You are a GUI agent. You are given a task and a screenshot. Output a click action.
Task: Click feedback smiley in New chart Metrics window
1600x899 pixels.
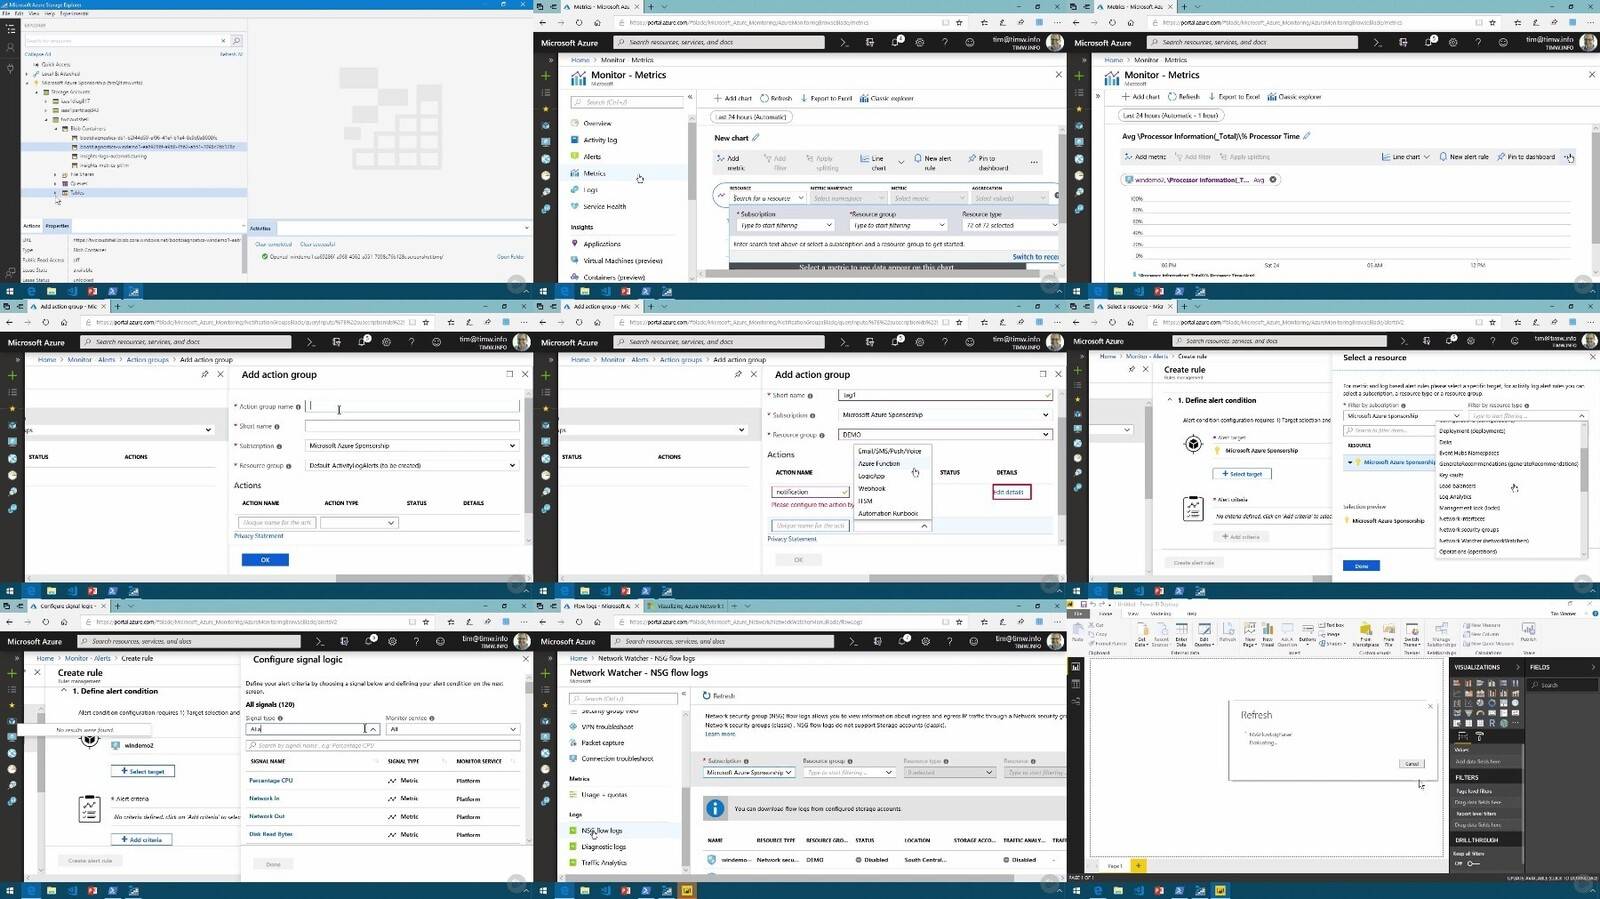click(x=970, y=43)
